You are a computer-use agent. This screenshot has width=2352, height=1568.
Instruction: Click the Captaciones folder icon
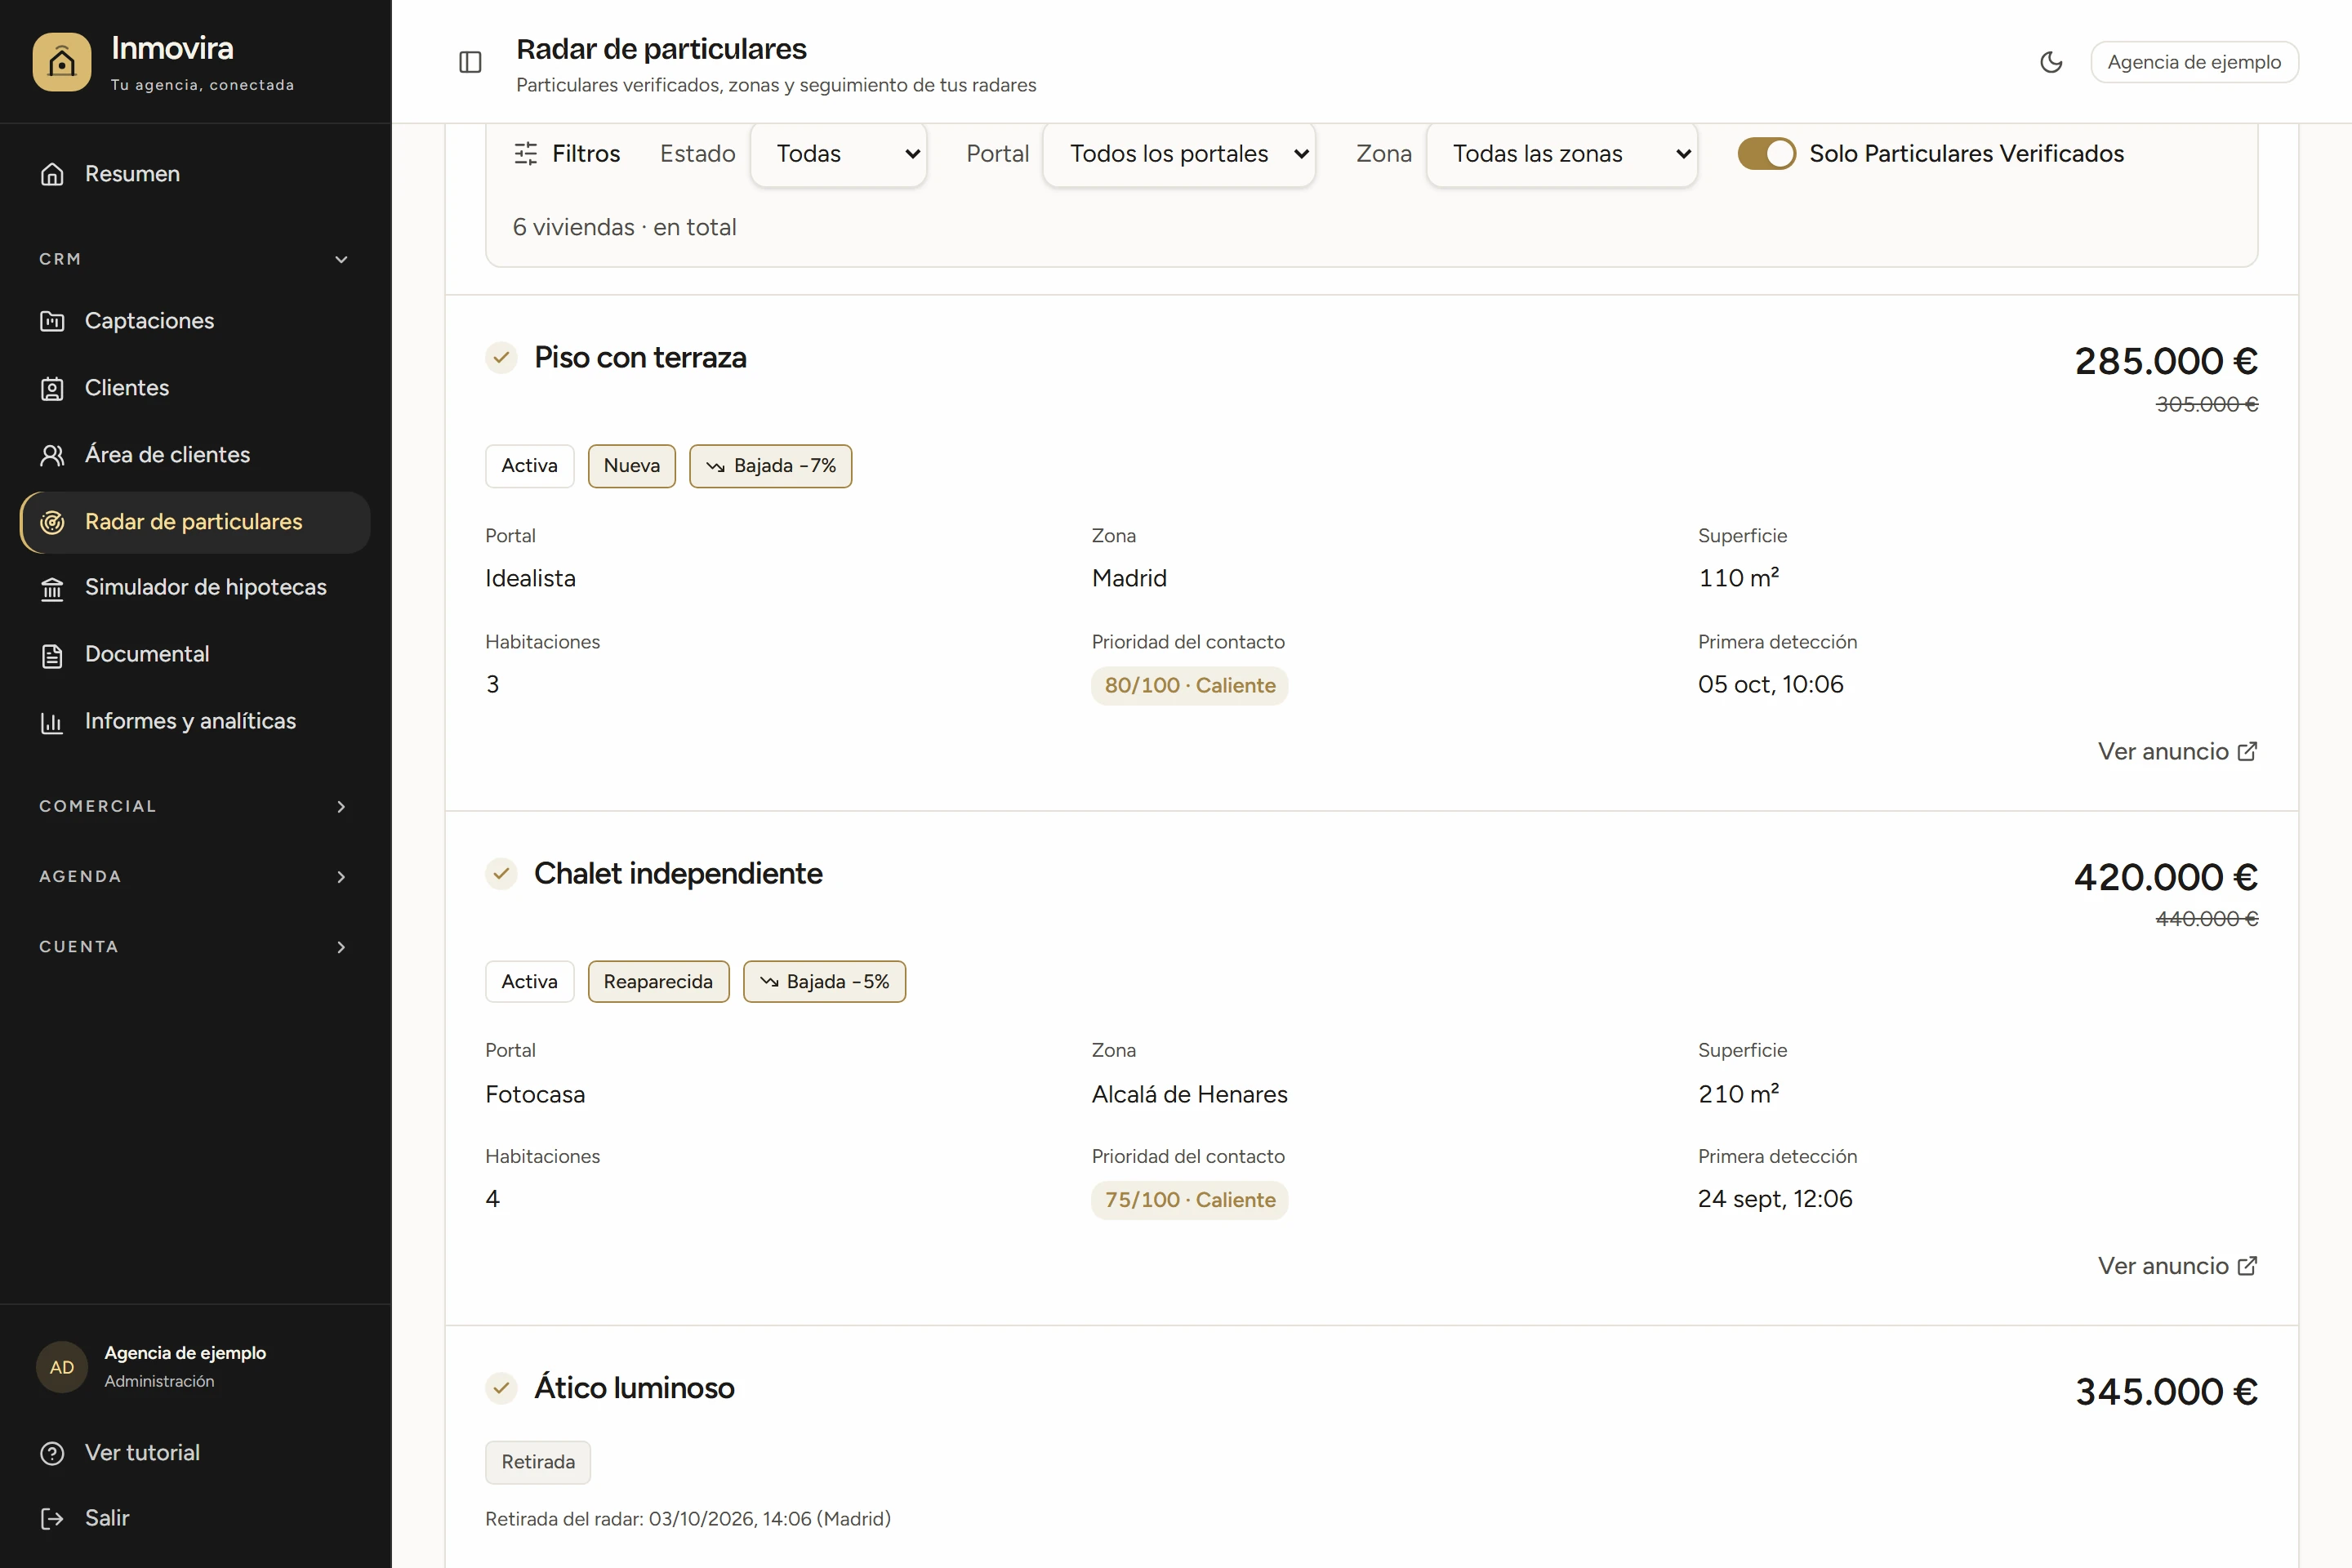[52, 321]
